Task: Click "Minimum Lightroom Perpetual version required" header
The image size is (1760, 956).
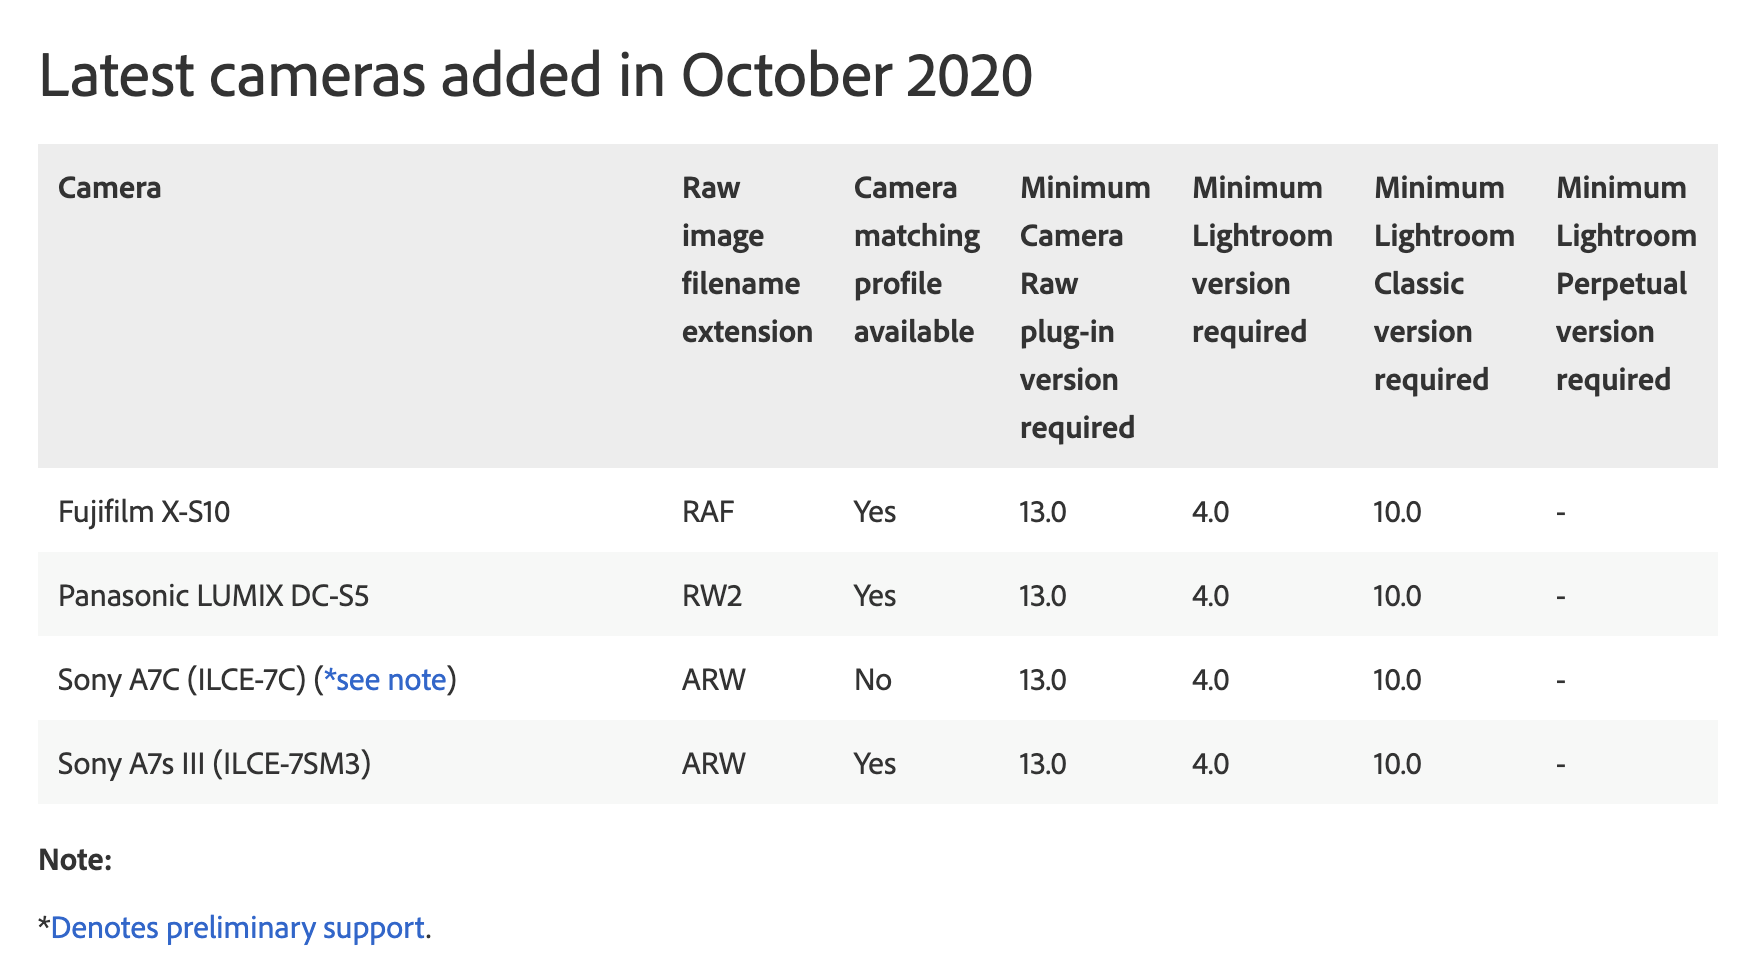Action: pos(1626,284)
